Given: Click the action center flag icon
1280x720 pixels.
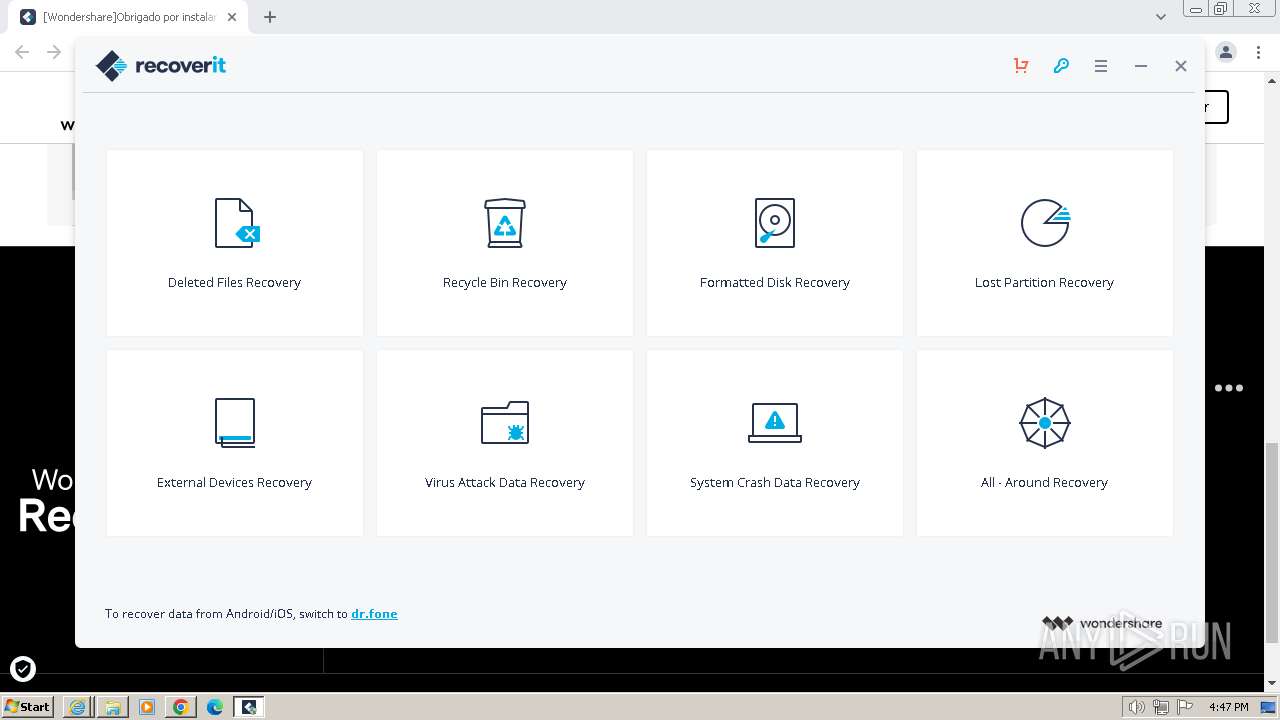Looking at the screenshot, I should point(1185,707).
